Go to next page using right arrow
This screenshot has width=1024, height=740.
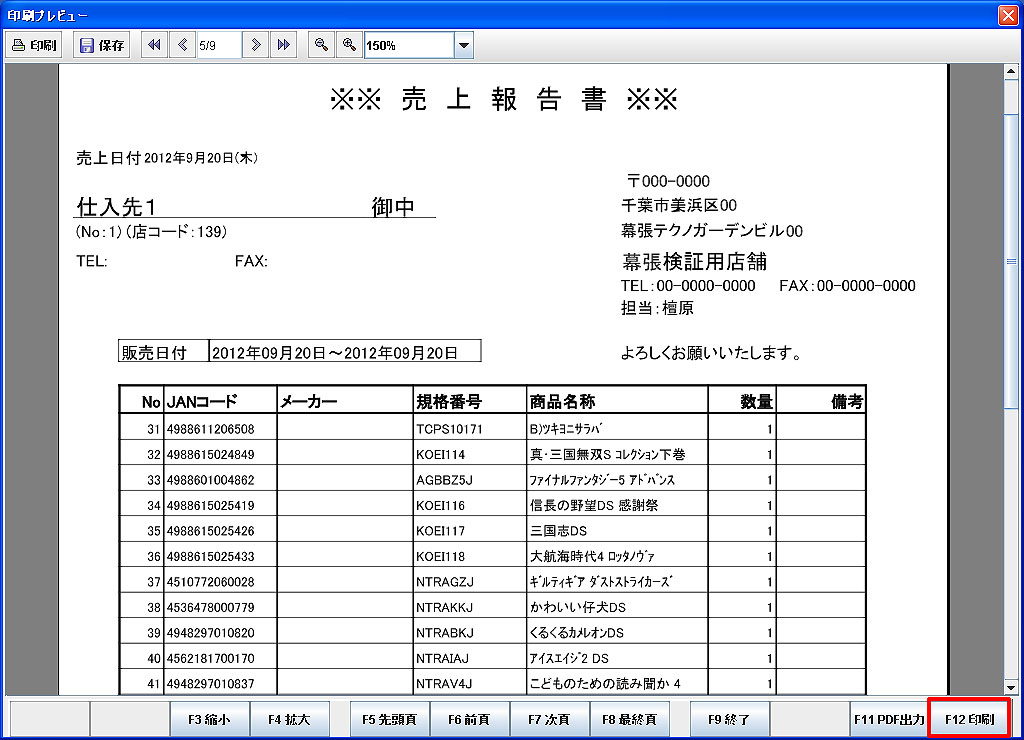pyautogui.click(x=257, y=45)
